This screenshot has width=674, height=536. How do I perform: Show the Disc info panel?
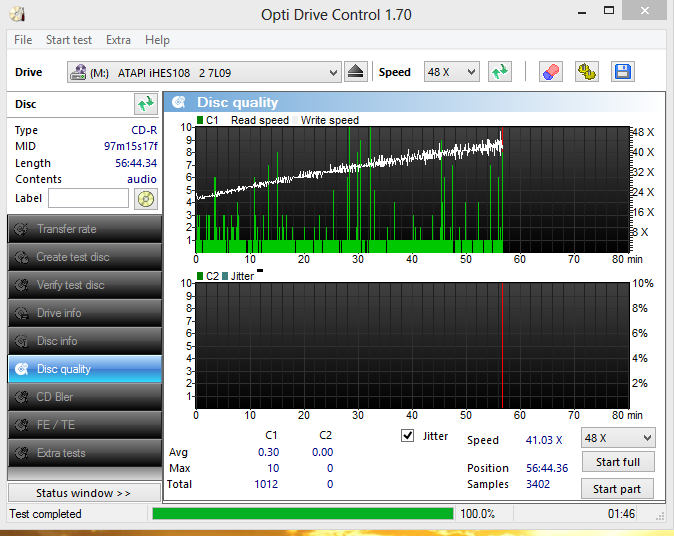pyautogui.click(x=85, y=341)
